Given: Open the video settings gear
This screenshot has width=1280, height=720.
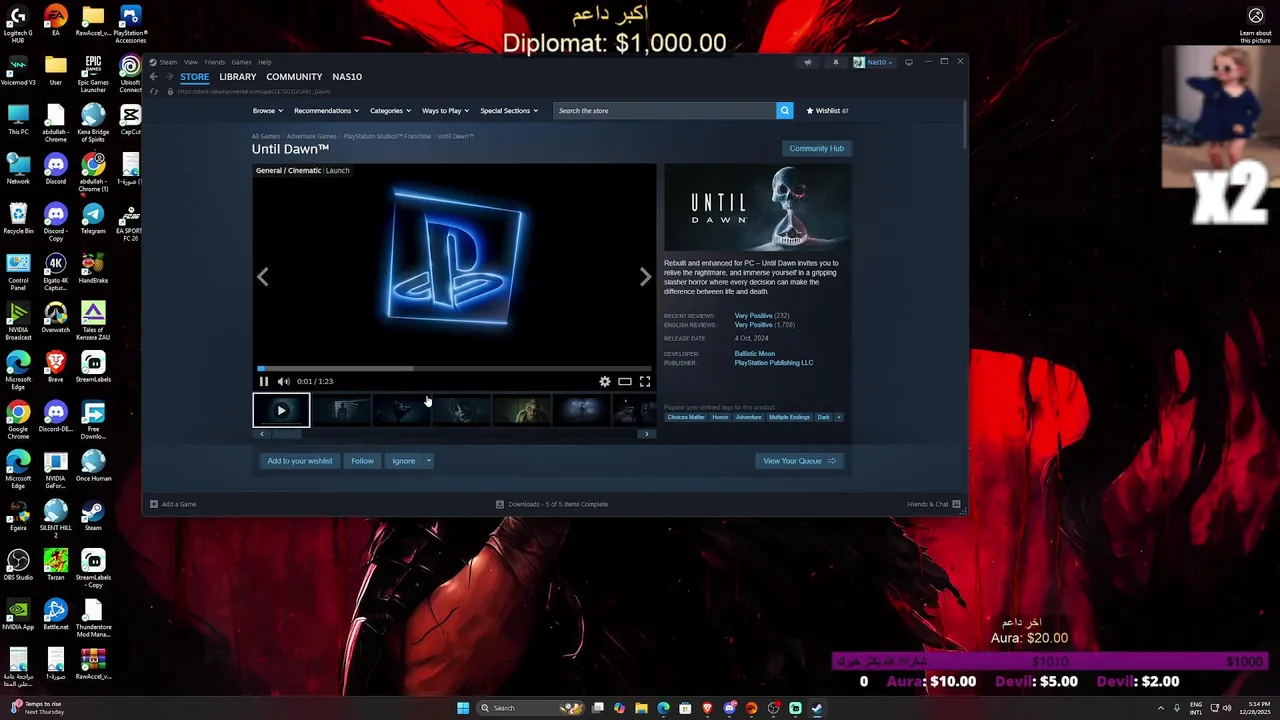Looking at the screenshot, I should (x=605, y=381).
